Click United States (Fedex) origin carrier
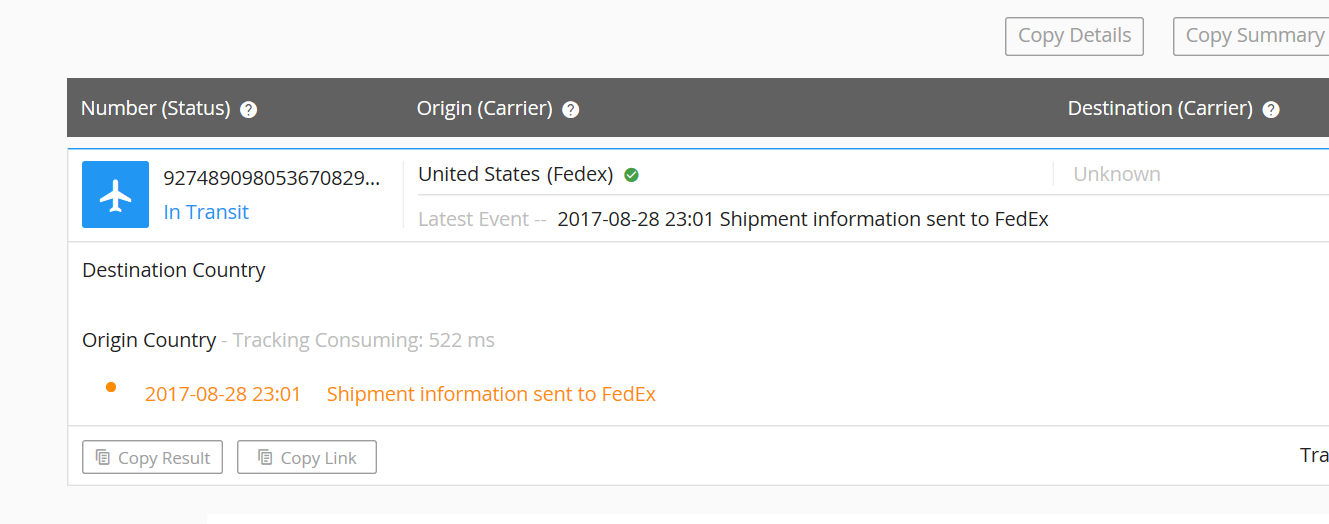Image resolution: width=1329 pixels, height=524 pixels. (516, 174)
